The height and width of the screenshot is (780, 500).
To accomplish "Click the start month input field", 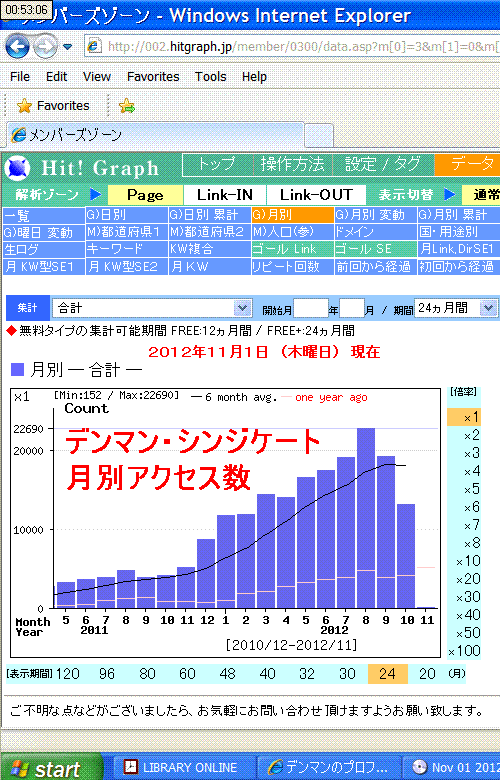I will coord(352,309).
